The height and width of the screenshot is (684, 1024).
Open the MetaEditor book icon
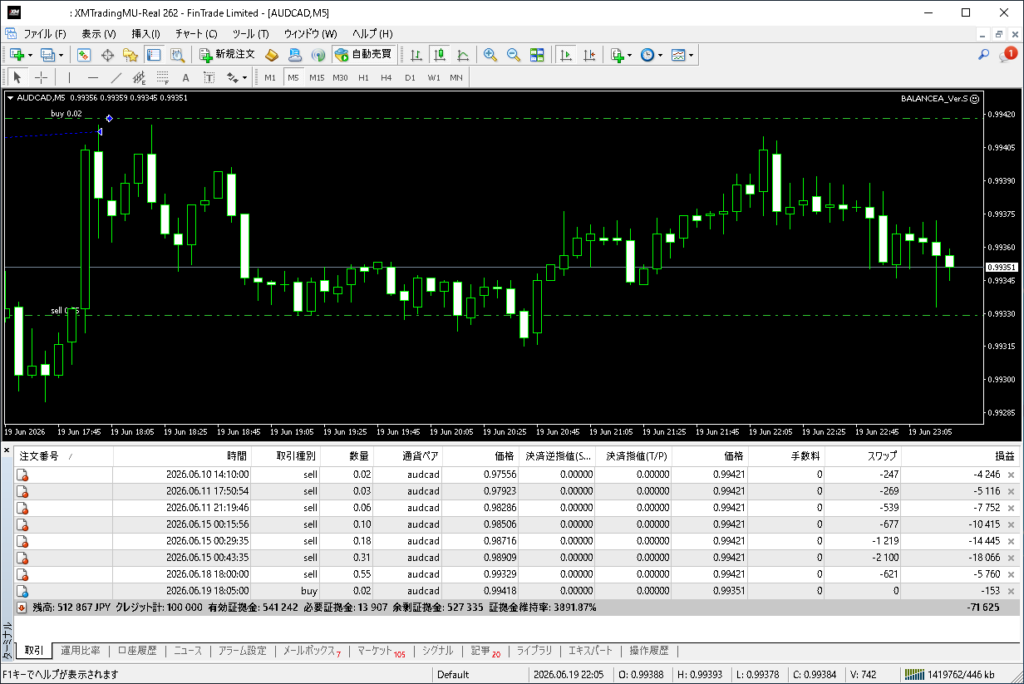pos(272,55)
